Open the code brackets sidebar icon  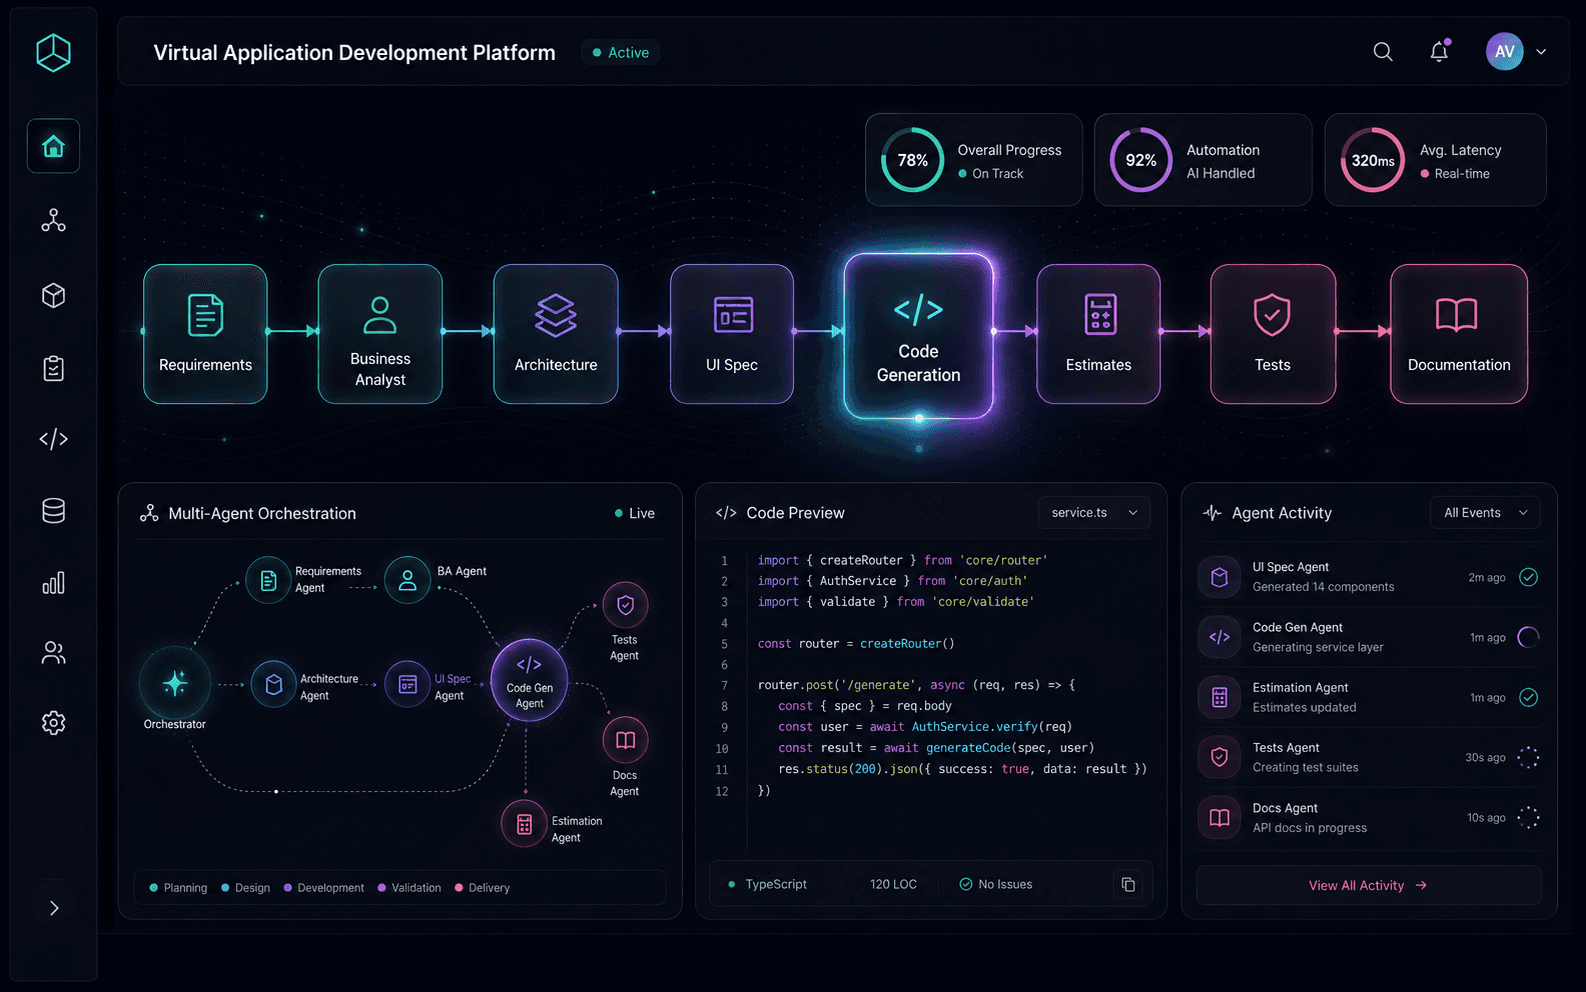[x=53, y=439]
